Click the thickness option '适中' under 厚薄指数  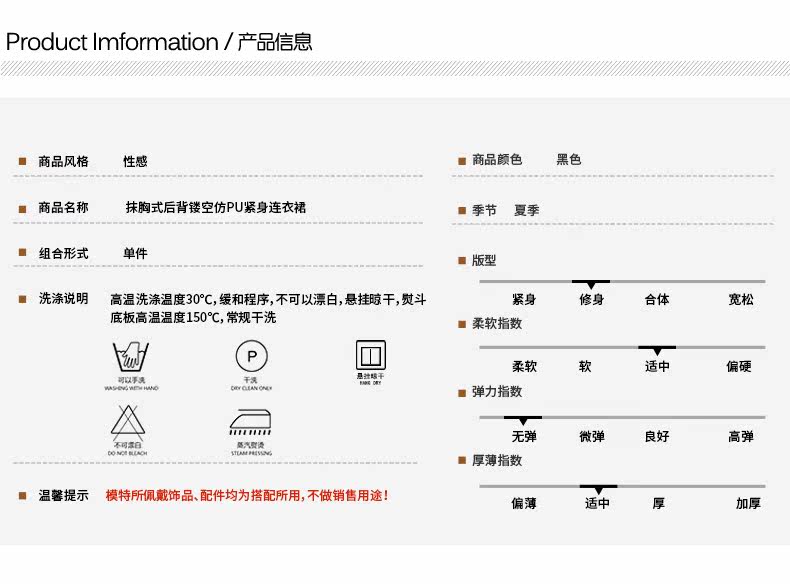point(597,503)
